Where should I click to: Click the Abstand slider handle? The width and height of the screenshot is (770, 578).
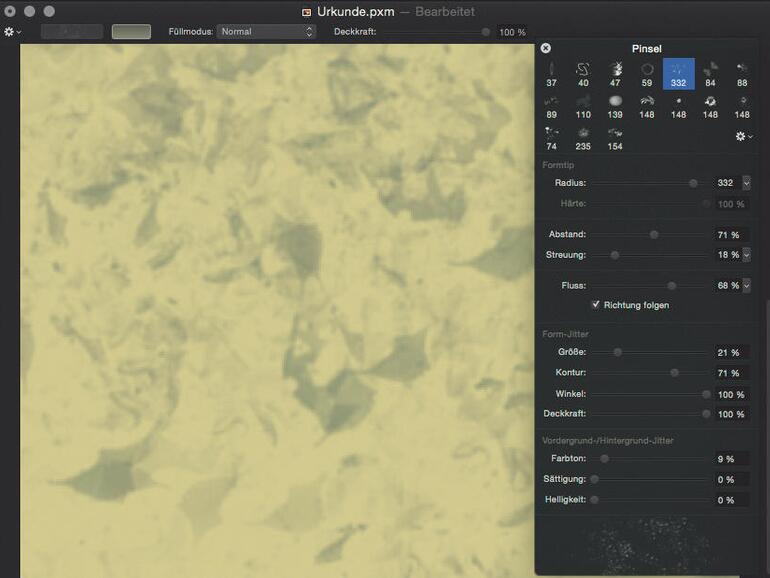(654, 235)
